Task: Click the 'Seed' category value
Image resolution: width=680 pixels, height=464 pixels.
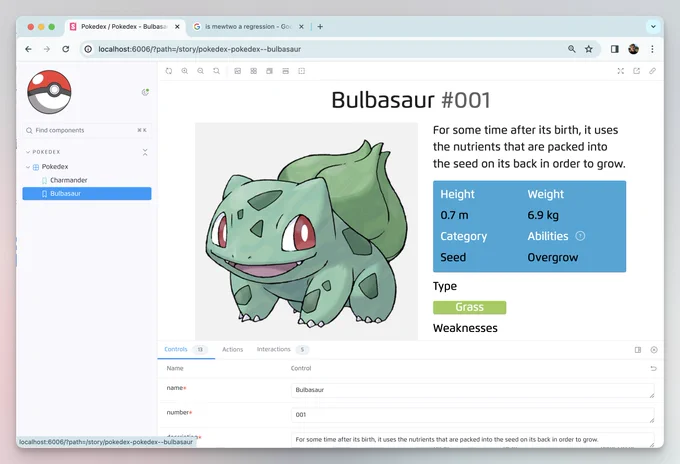Action: [x=453, y=258]
